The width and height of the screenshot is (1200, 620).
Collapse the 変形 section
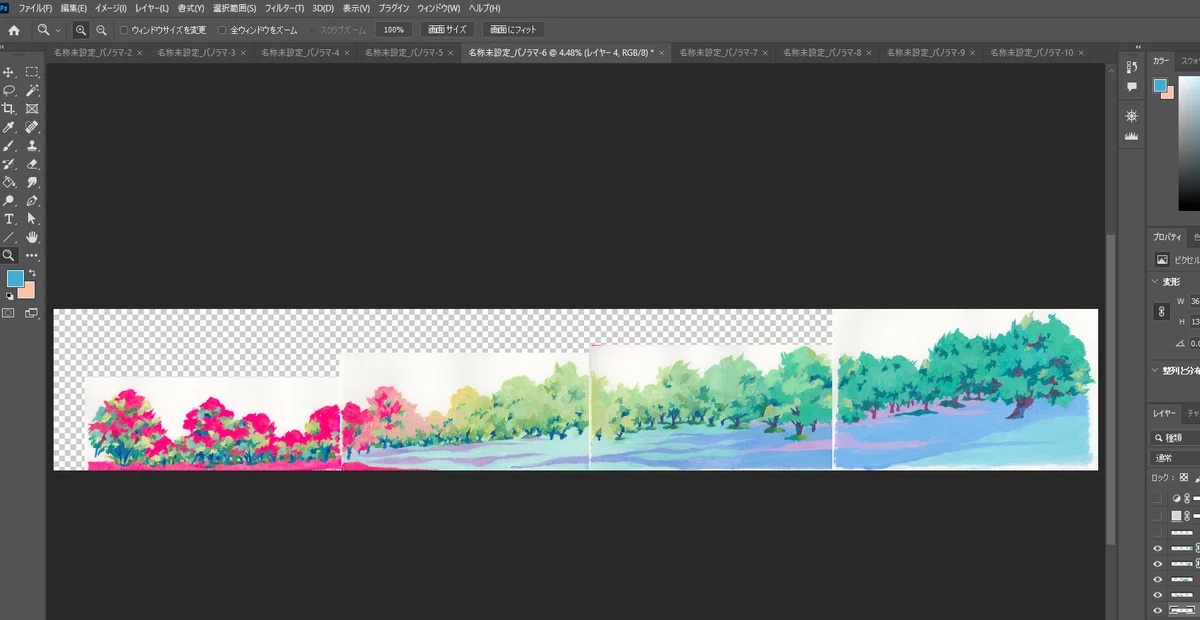click(x=1156, y=281)
